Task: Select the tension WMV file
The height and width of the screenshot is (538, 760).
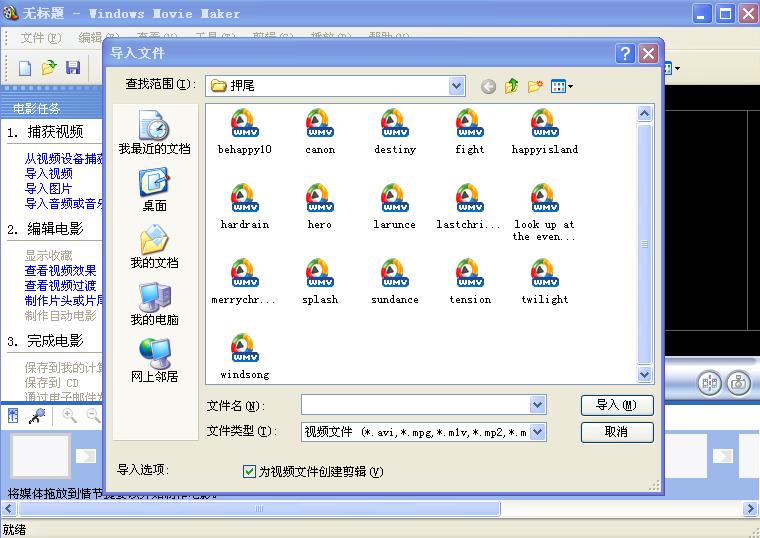Action: (470, 282)
